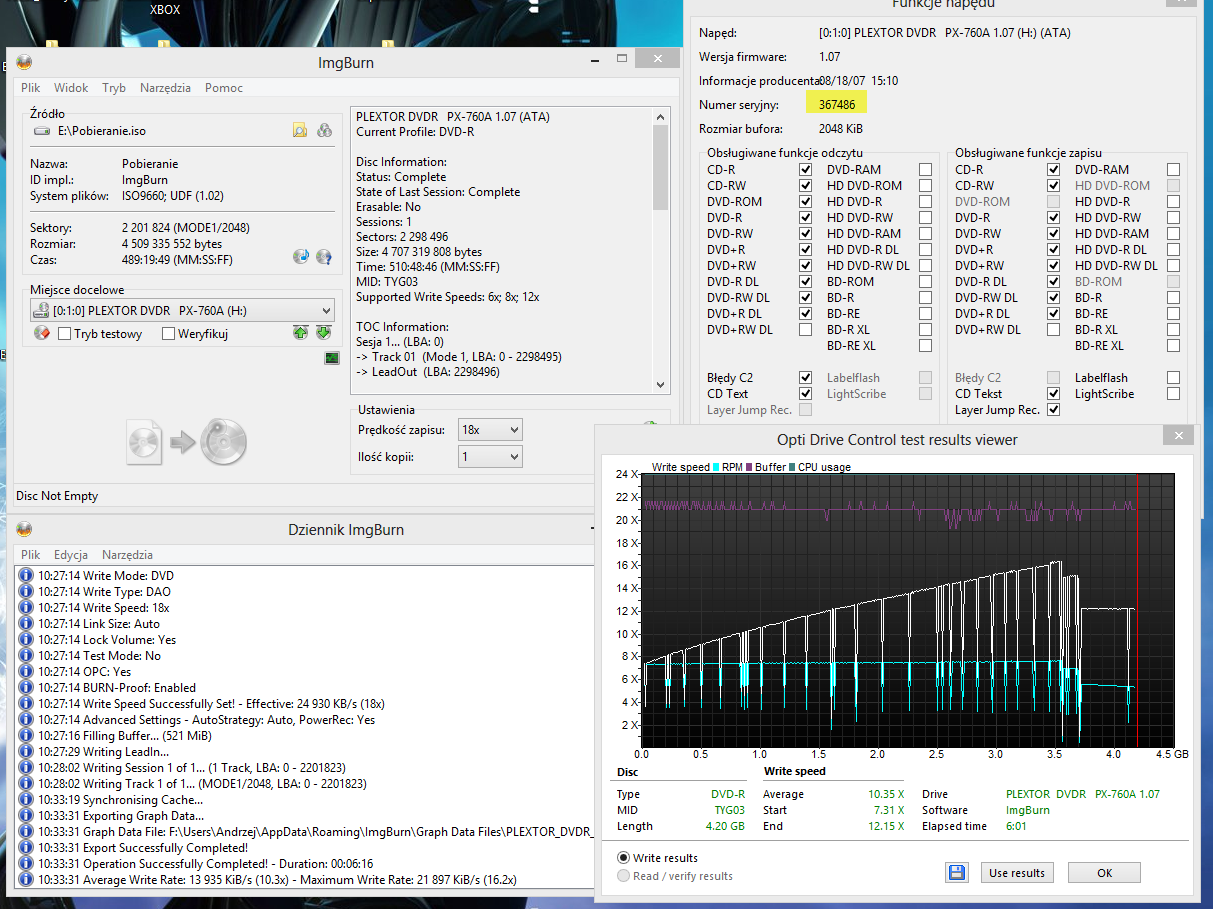The image size is (1213, 909).
Task: Open the Tryb menu
Action: 114,88
